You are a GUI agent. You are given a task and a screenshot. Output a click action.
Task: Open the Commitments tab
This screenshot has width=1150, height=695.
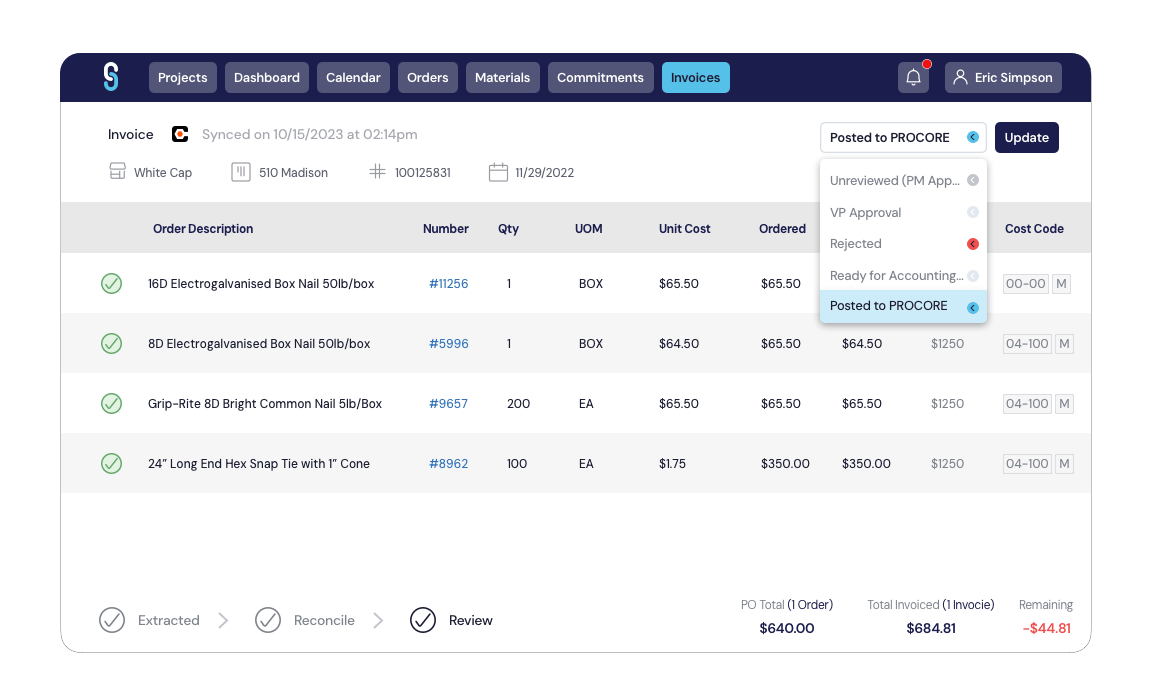[x=600, y=77]
